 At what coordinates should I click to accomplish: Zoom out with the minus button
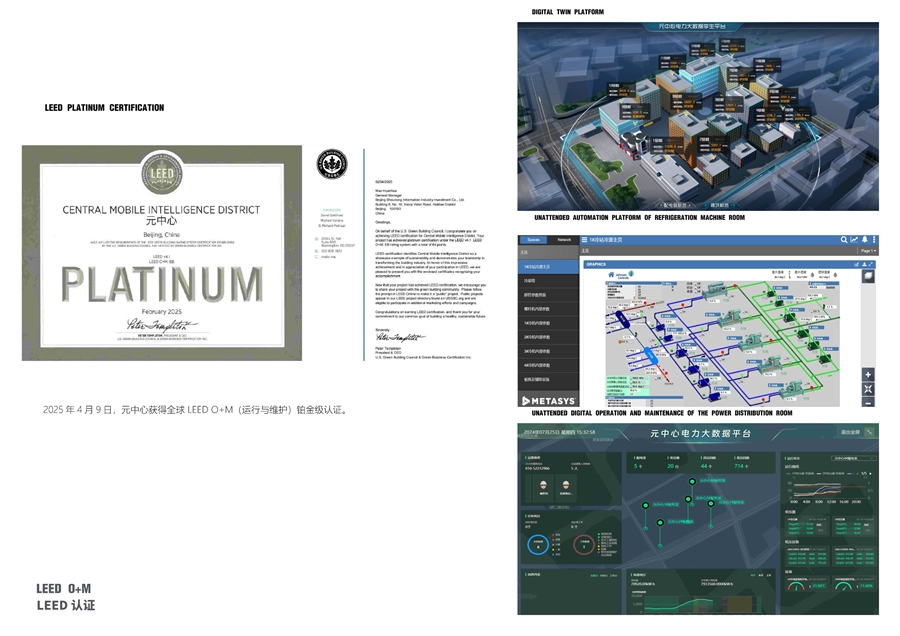pos(868,402)
